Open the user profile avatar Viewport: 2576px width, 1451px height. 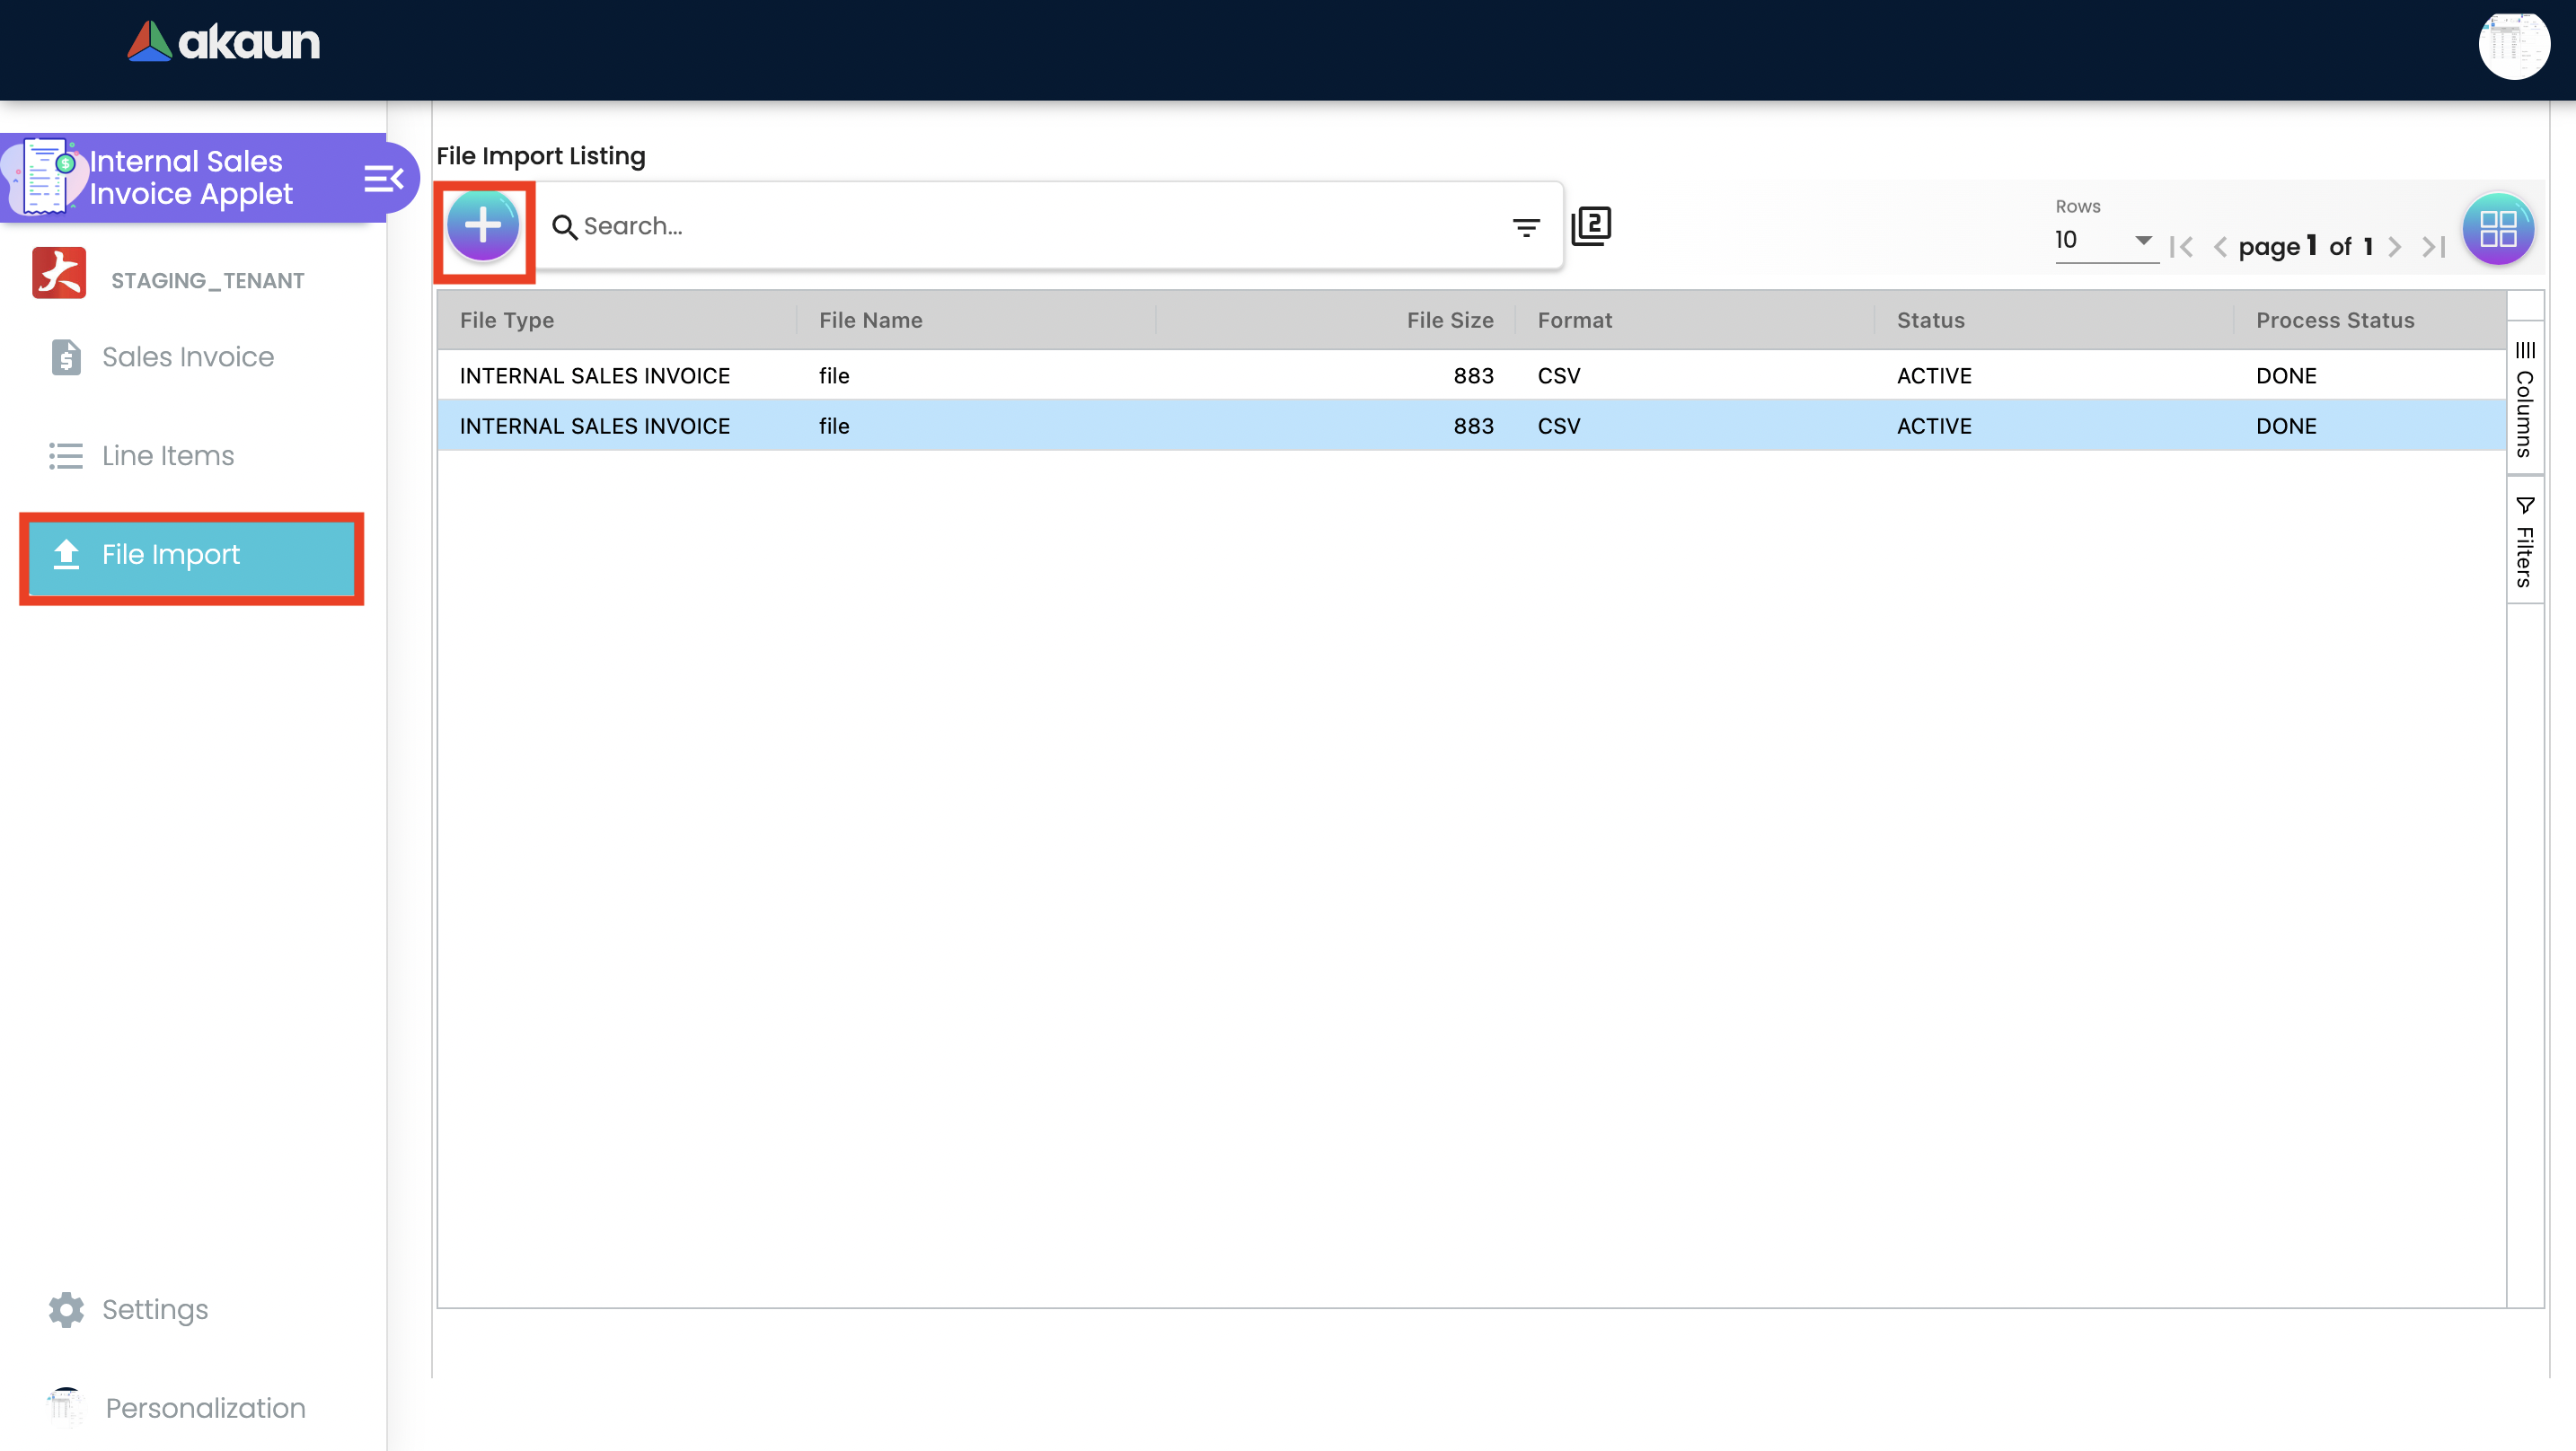[2512, 45]
